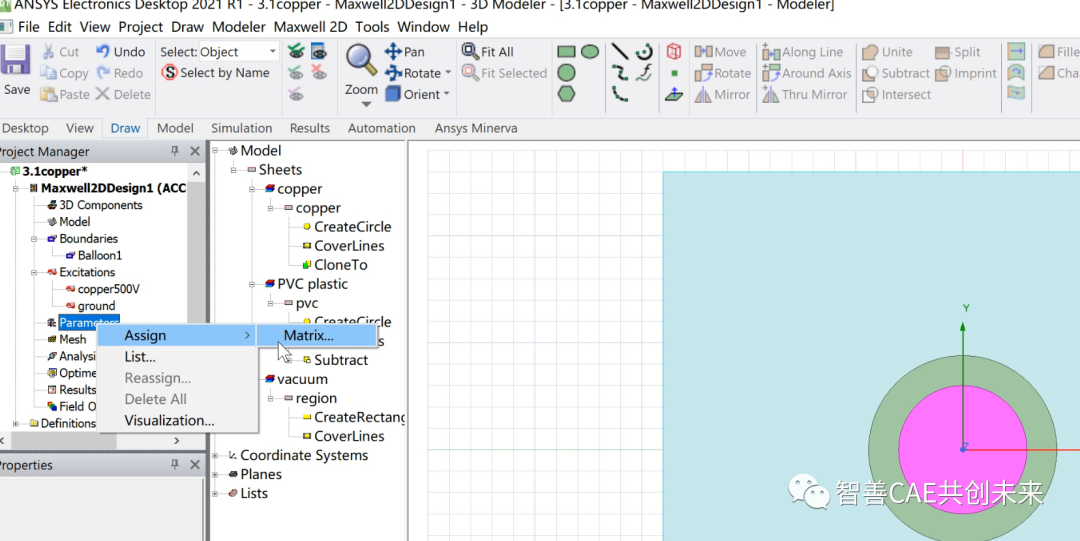Open the Maxwell 2D menu
The height and width of the screenshot is (541, 1080).
pyautogui.click(x=310, y=27)
